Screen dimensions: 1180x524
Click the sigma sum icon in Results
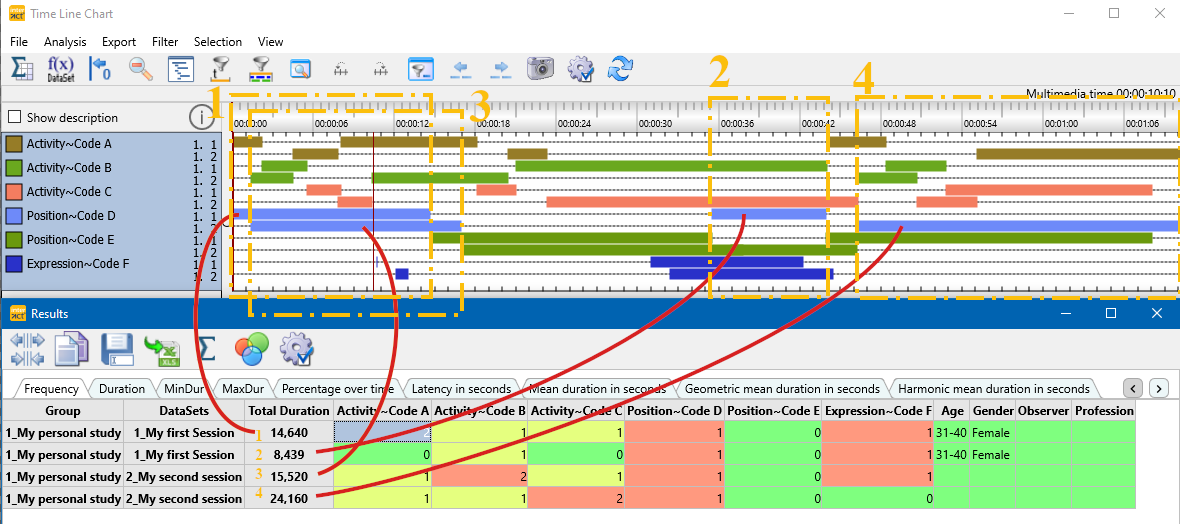coord(205,349)
